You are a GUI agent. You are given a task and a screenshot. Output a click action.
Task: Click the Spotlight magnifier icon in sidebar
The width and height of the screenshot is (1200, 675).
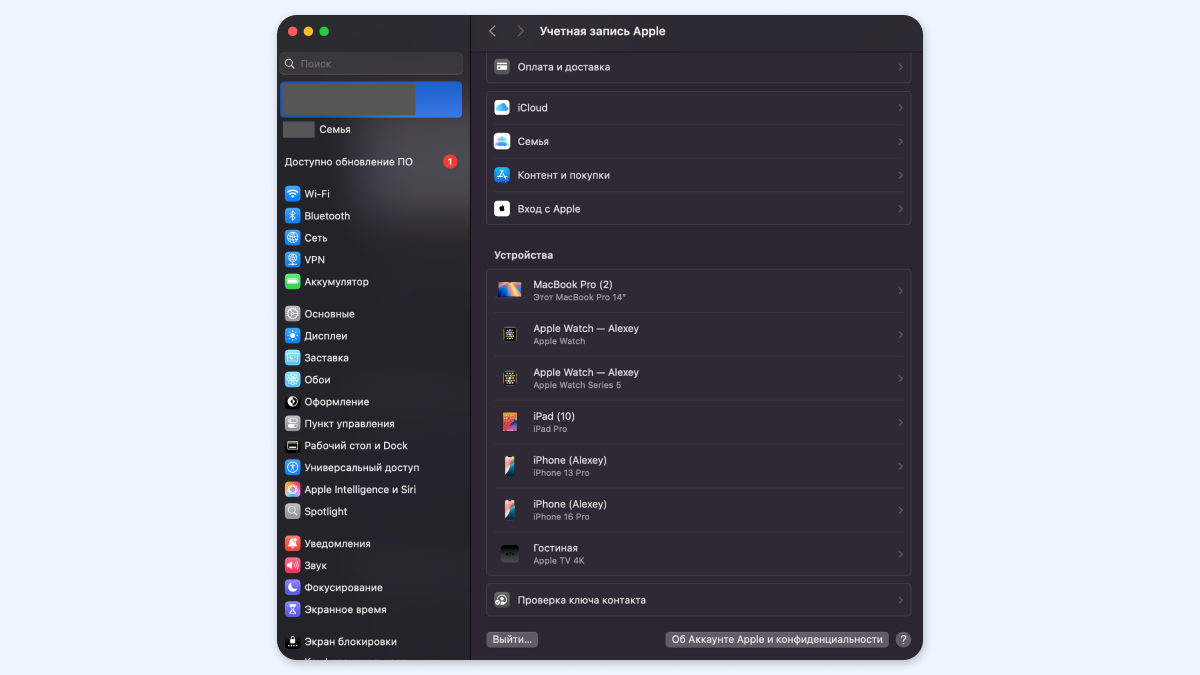point(292,512)
